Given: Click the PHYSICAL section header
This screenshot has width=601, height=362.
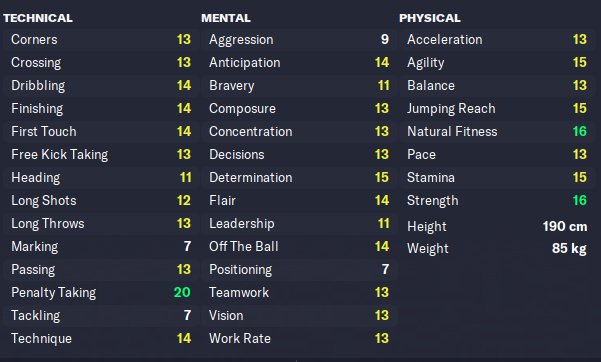Looking at the screenshot, I should 430,18.
